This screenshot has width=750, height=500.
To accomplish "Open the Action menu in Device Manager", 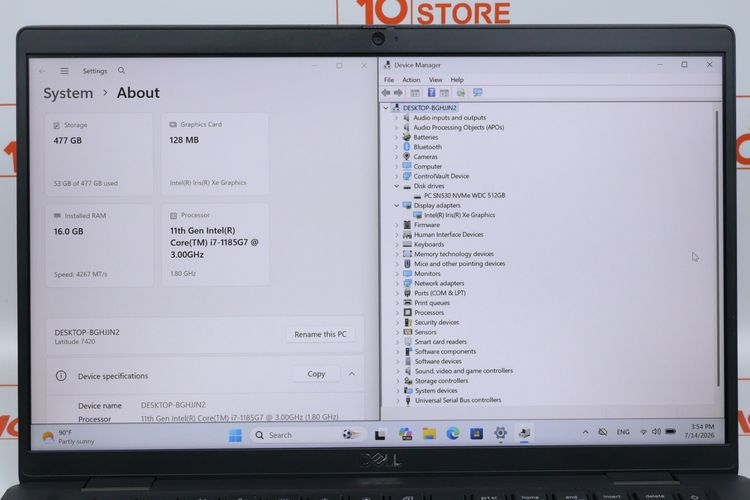I will click(411, 80).
